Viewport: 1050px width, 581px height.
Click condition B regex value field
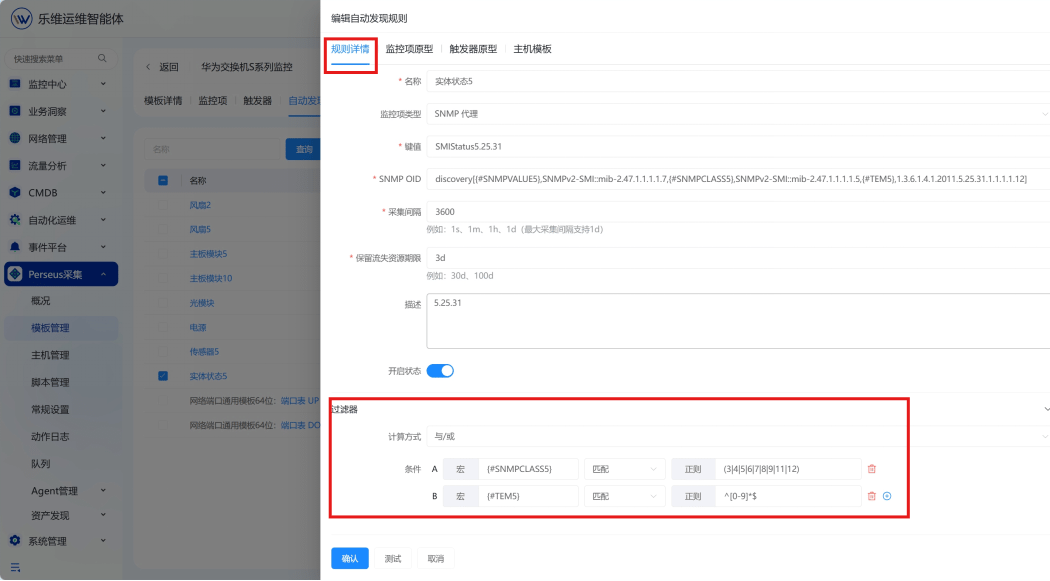788,496
